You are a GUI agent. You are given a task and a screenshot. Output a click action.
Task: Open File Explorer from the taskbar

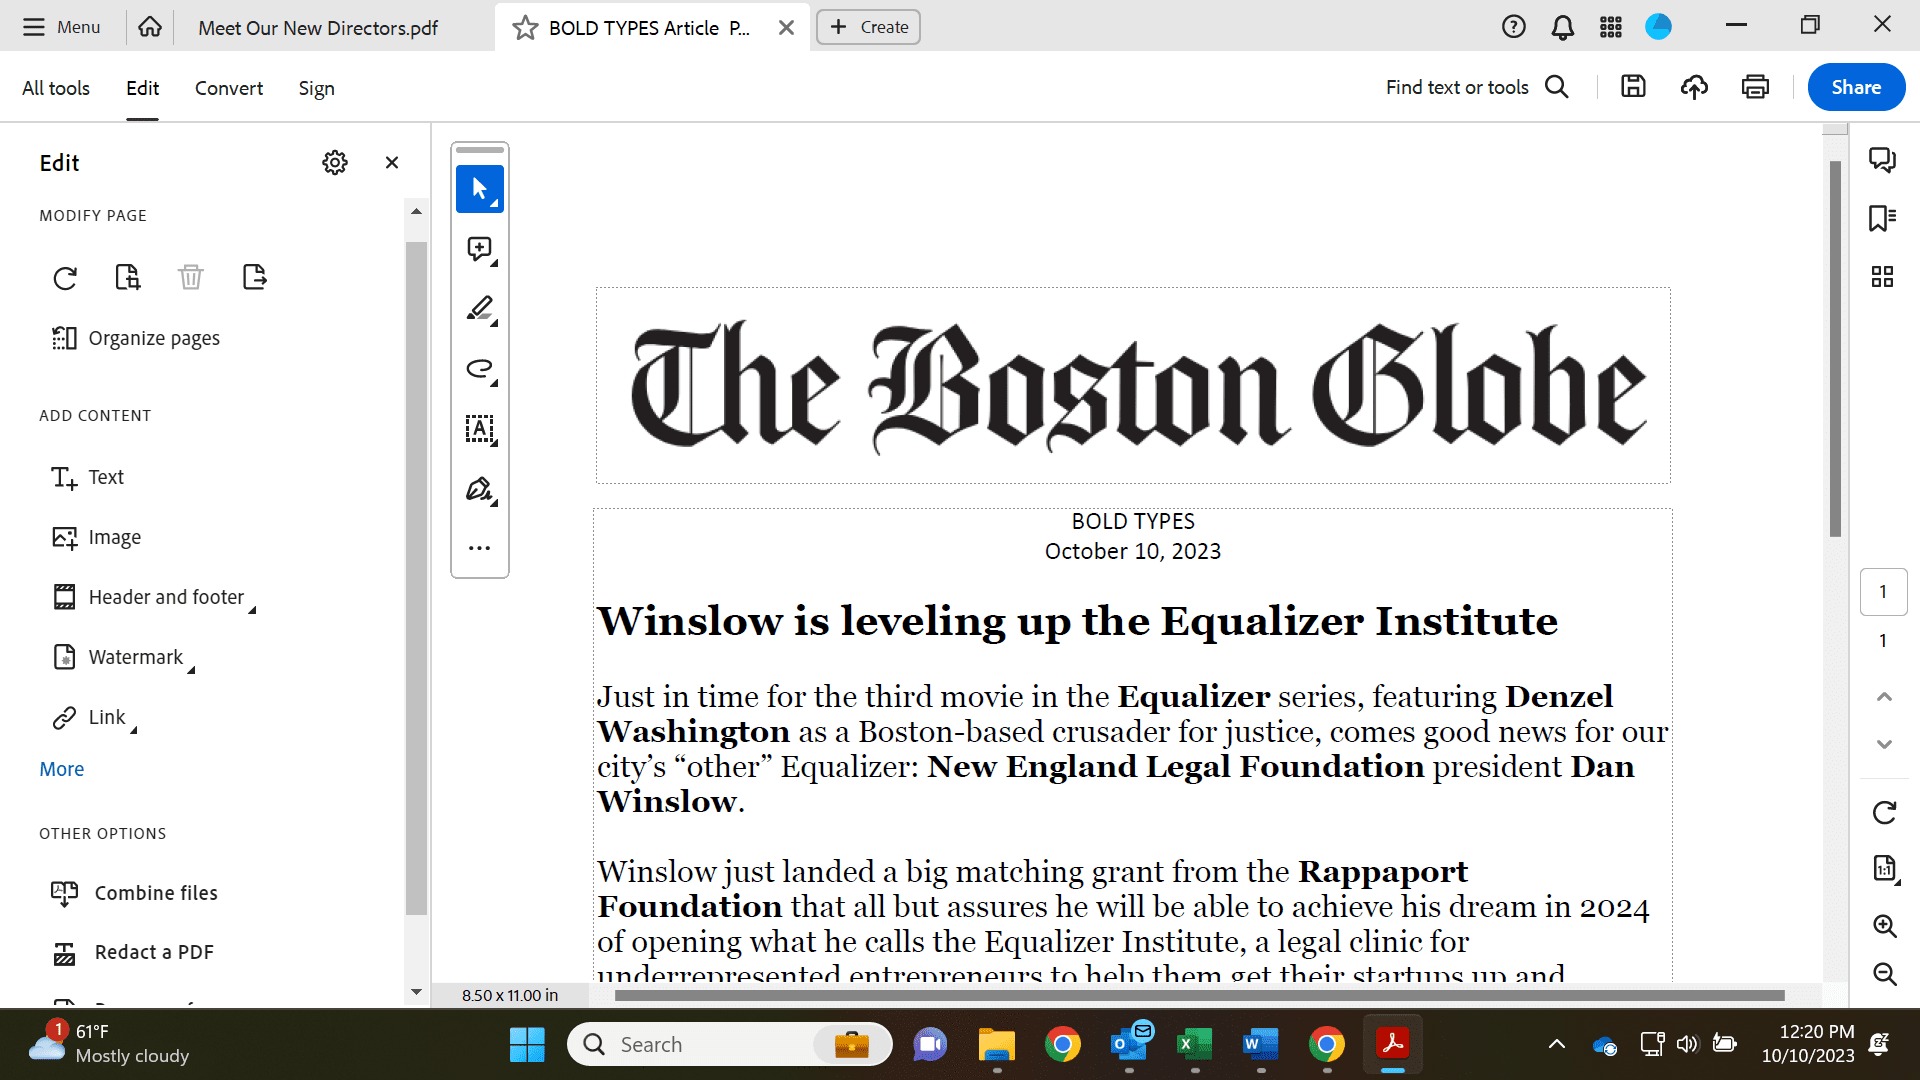(996, 1045)
